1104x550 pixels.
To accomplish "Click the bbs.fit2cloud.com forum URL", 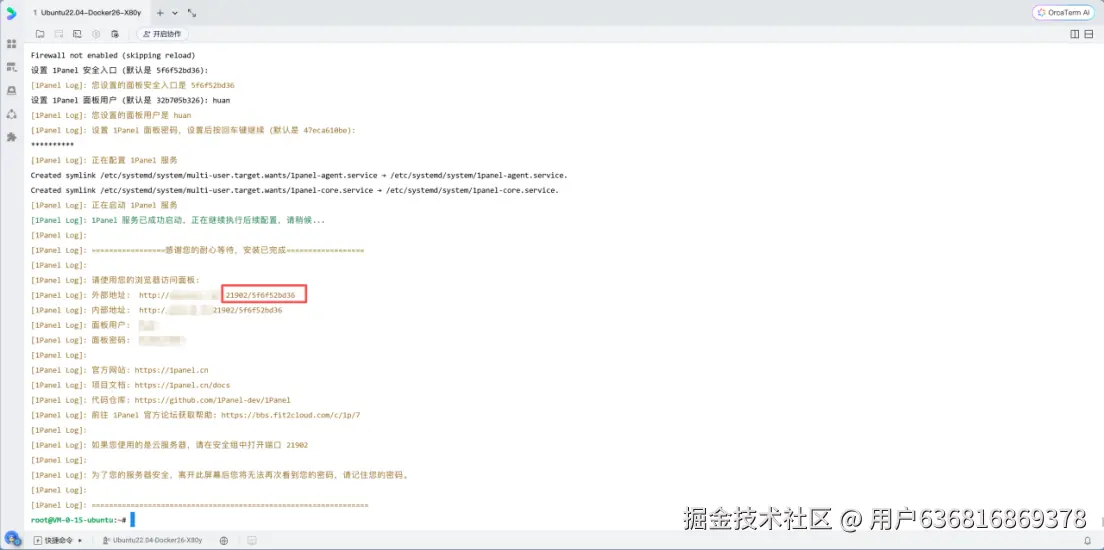I will [290, 415].
